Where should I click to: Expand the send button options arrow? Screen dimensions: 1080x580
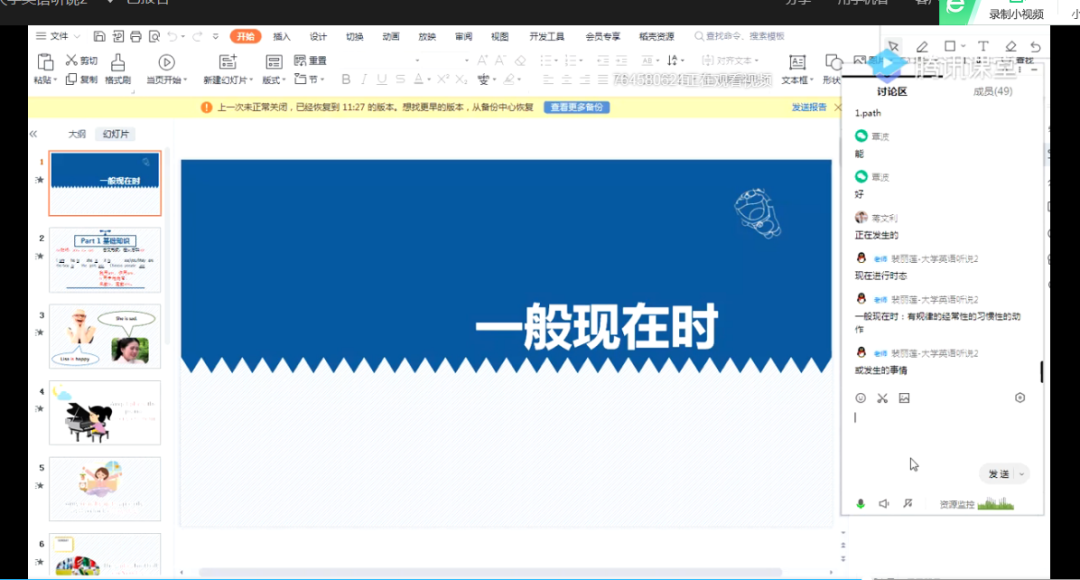pos(1021,474)
